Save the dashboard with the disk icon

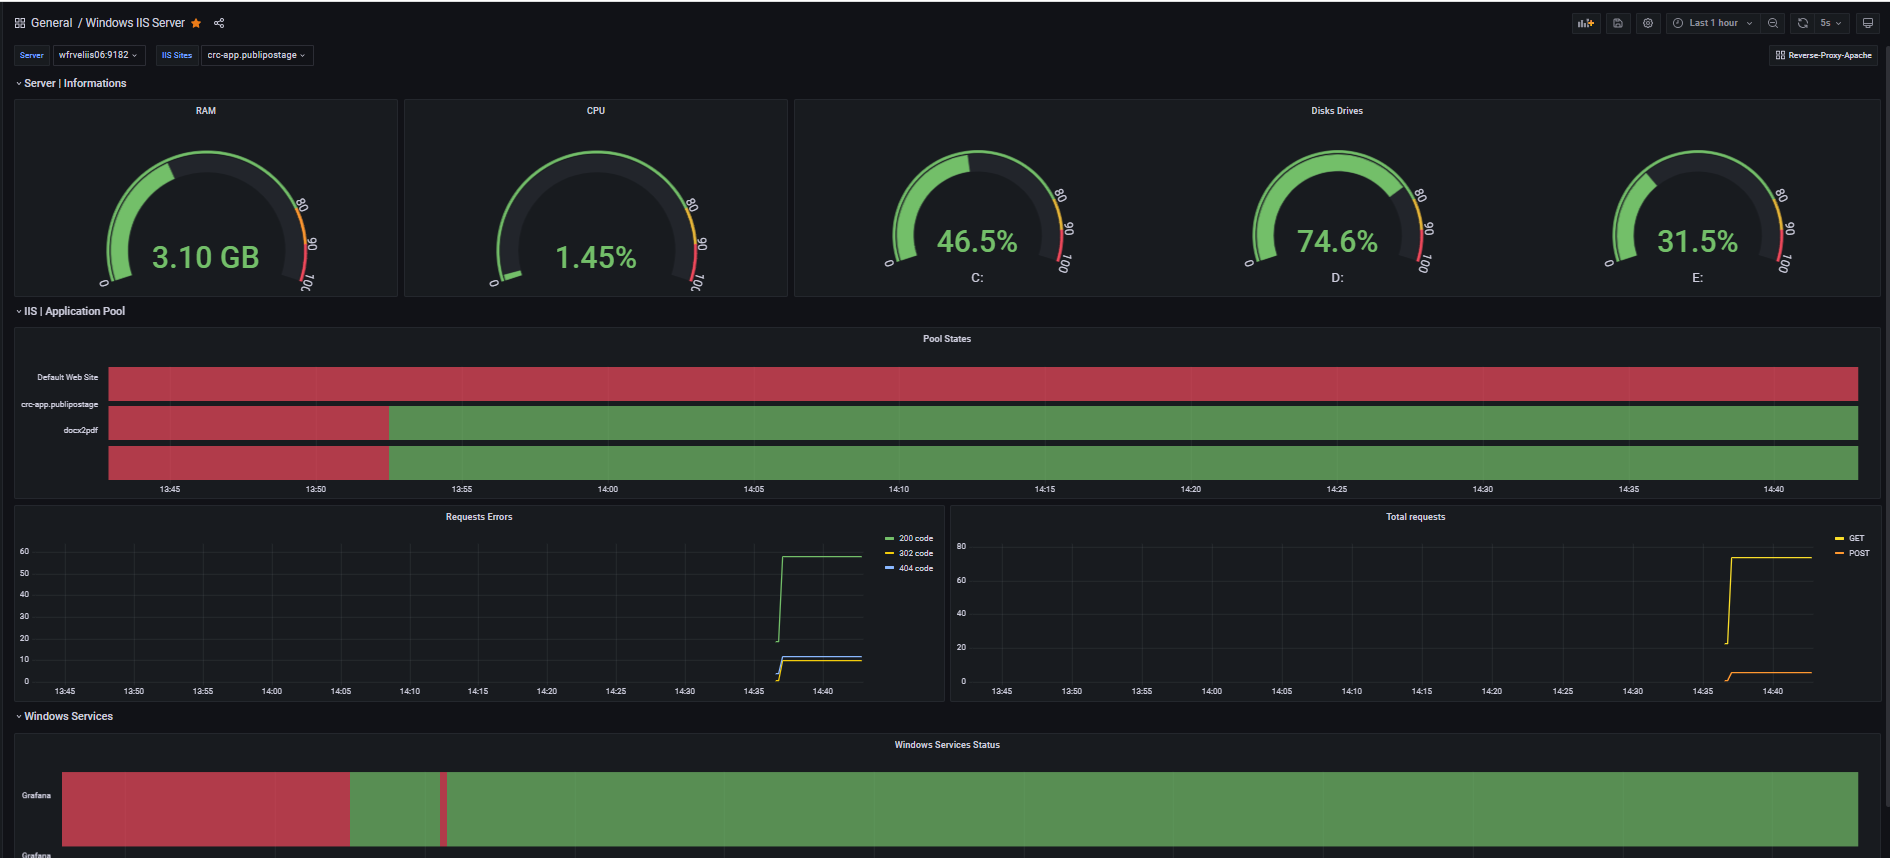[x=1618, y=23]
